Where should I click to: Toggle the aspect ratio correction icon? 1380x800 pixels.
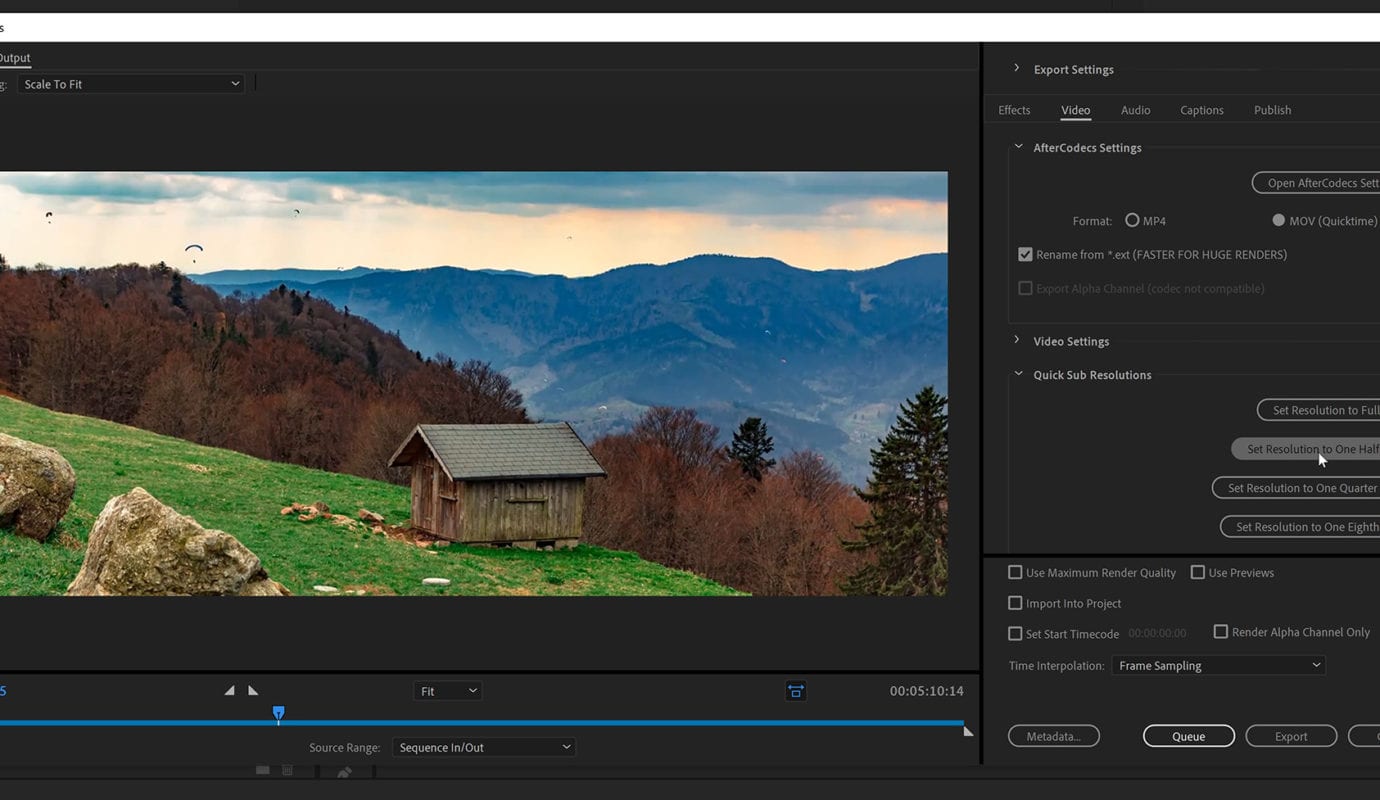(x=795, y=691)
